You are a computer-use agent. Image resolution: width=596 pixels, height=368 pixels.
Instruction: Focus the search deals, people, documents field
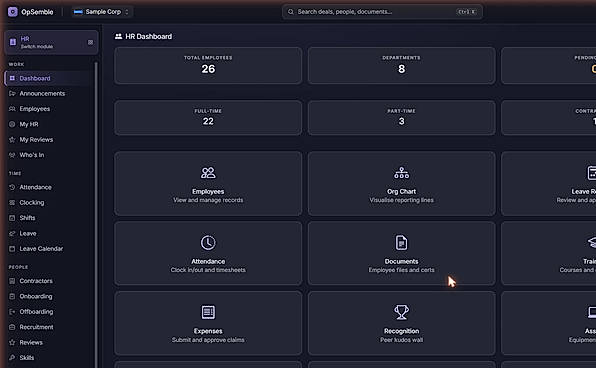(382, 12)
